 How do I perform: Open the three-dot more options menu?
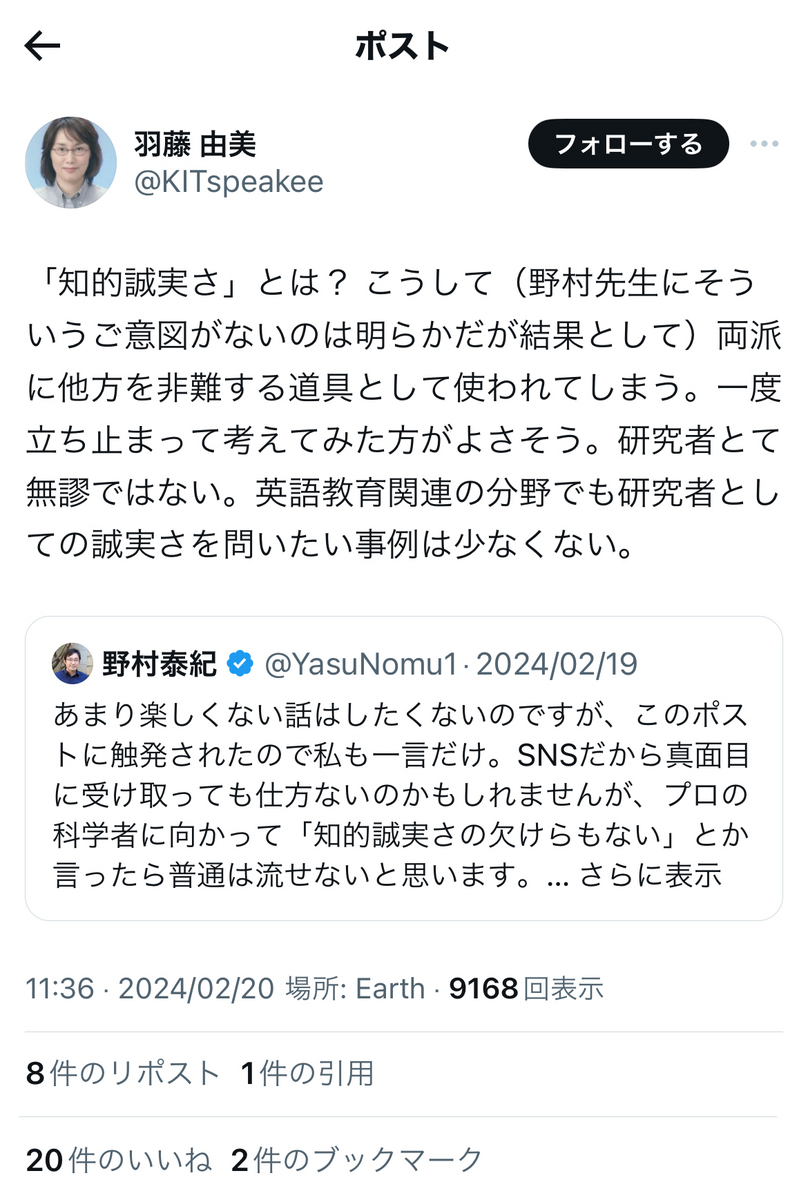pos(764,144)
